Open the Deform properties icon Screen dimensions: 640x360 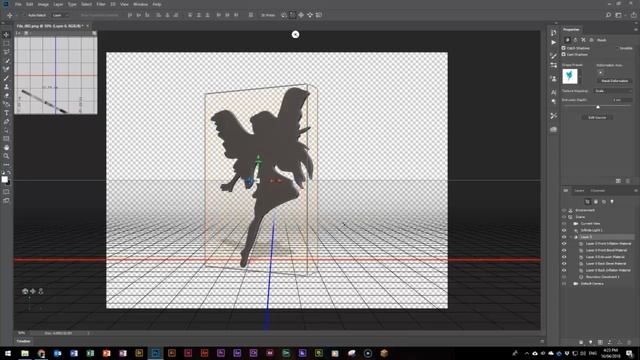576,40
